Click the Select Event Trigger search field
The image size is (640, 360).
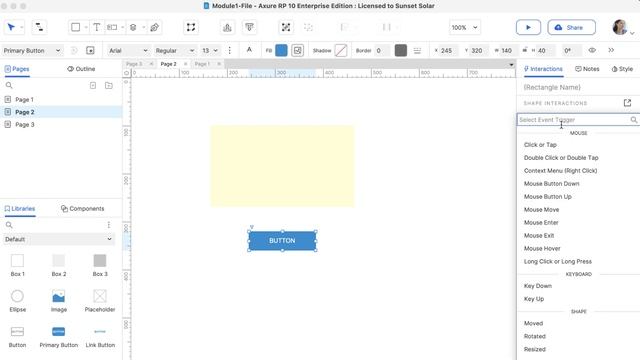pos(578,120)
